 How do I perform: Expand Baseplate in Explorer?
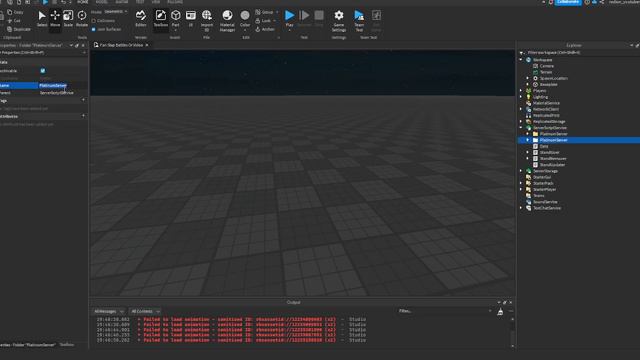tap(527, 84)
